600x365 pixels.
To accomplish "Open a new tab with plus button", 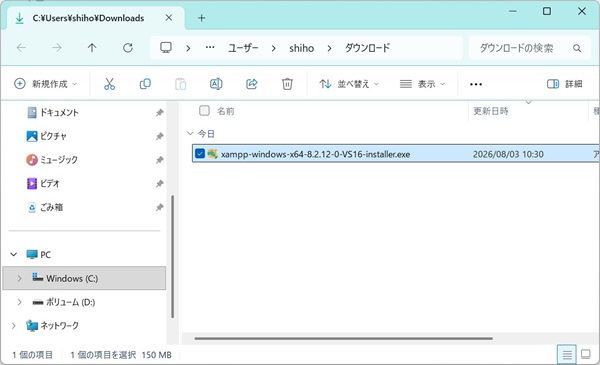I will (x=201, y=18).
